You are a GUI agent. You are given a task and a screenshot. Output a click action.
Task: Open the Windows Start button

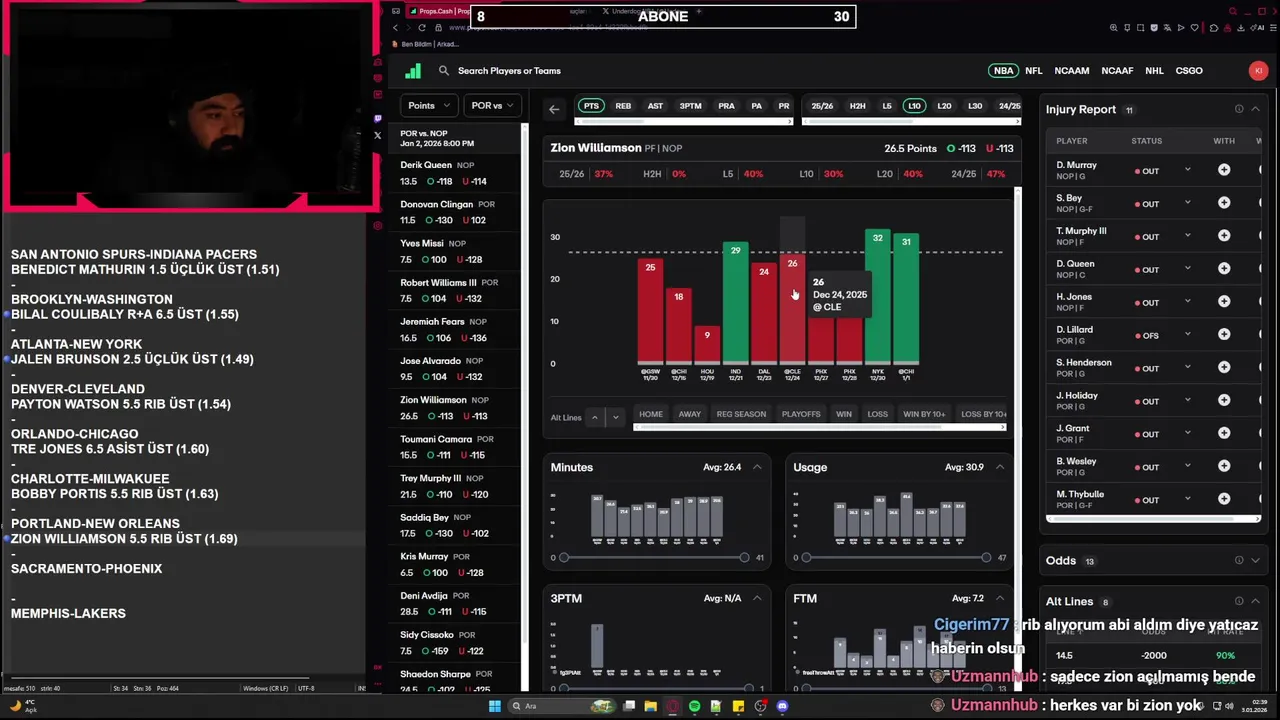[494, 706]
